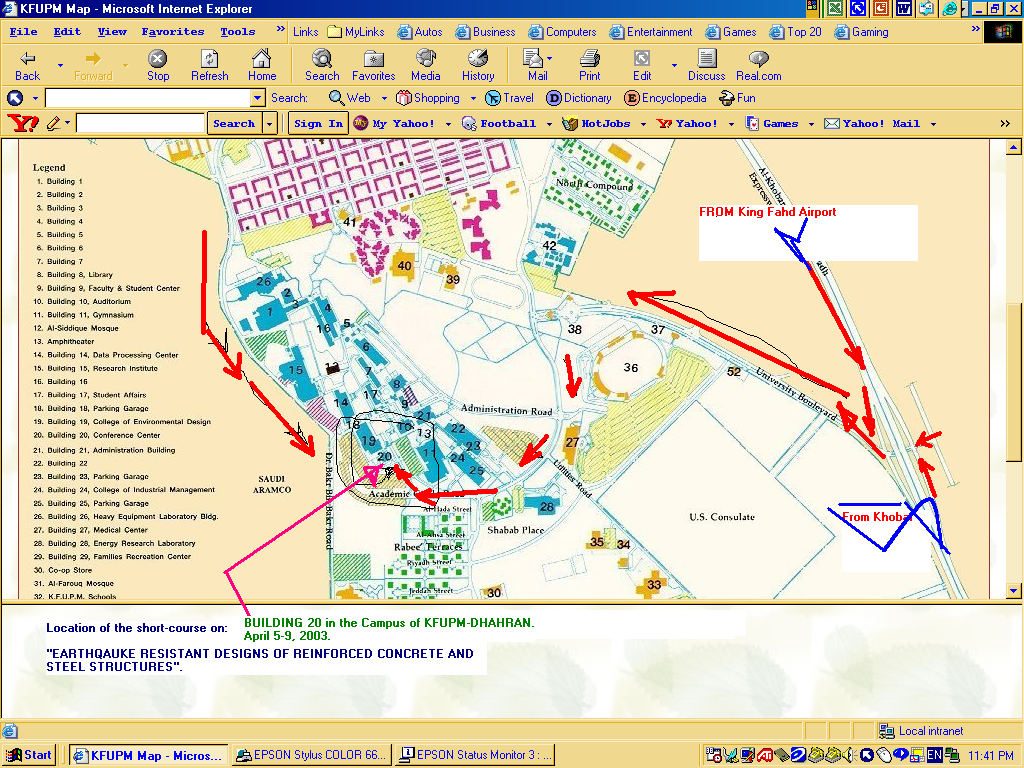Open the Favorites menu

tap(172, 32)
